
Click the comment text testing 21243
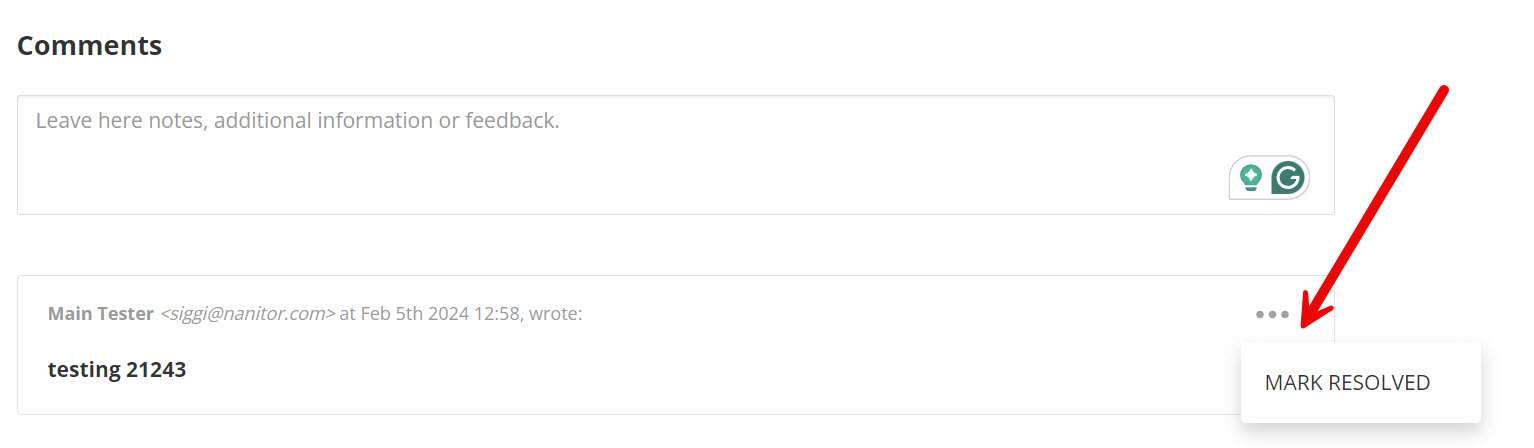pyautogui.click(x=117, y=370)
